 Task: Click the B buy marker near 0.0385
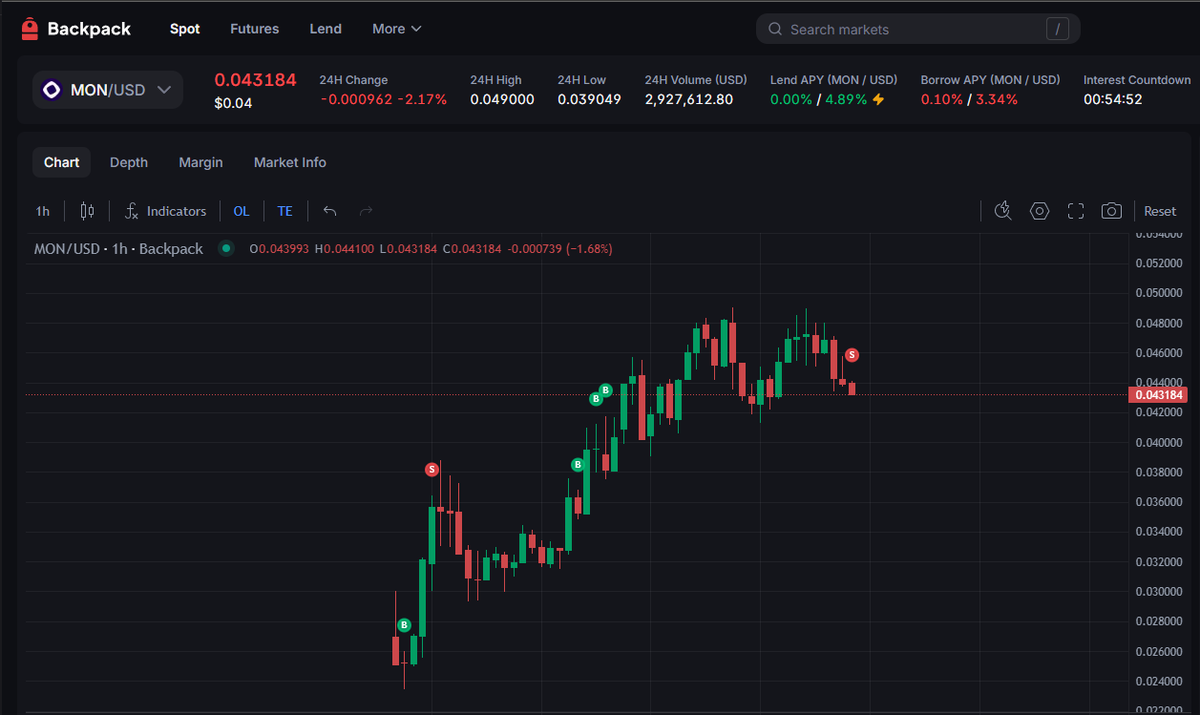[x=577, y=464]
